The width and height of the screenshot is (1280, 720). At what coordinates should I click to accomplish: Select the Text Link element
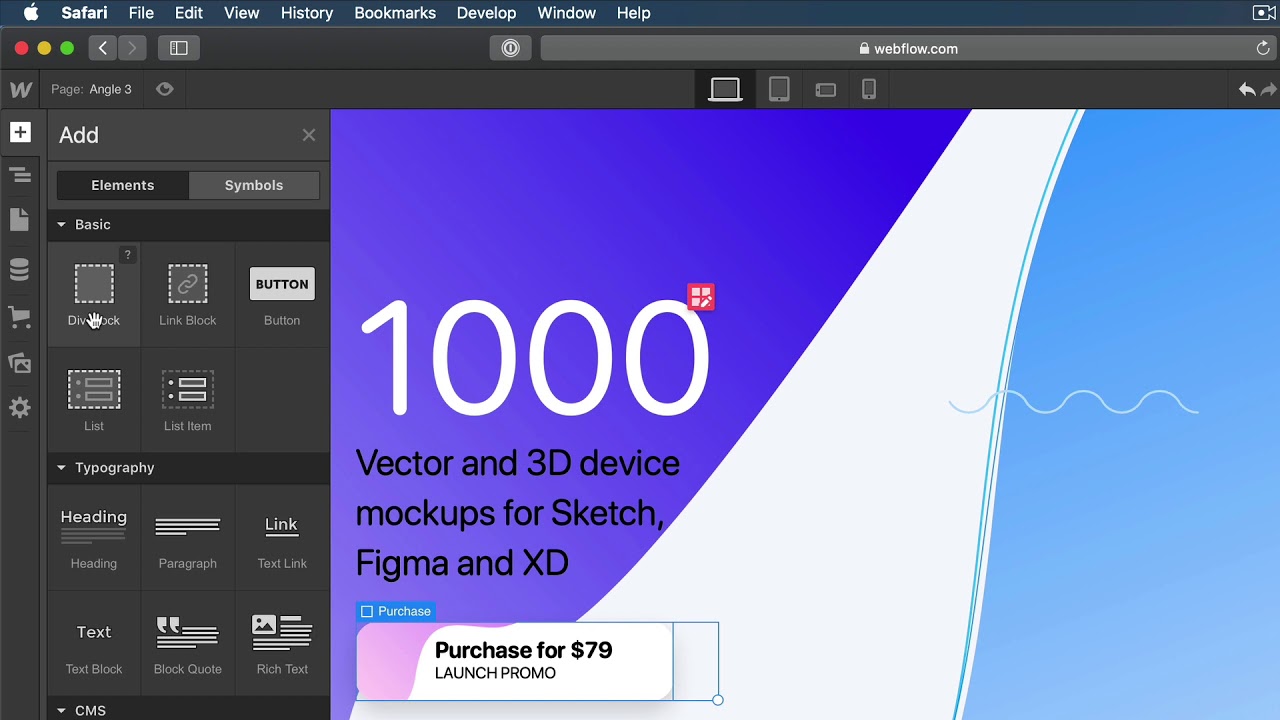[x=282, y=538]
